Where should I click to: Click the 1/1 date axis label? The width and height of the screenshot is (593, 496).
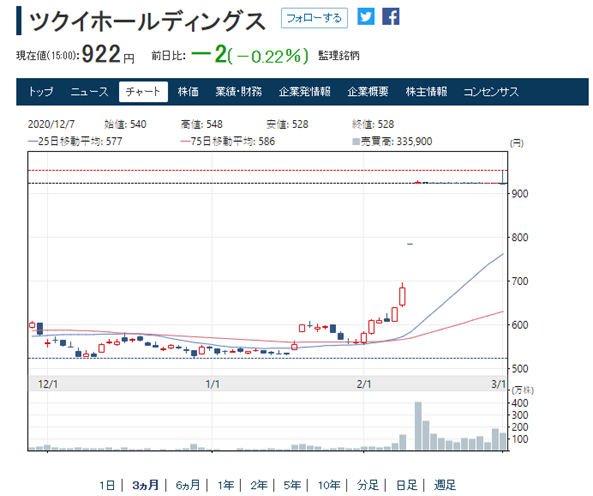tap(213, 384)
